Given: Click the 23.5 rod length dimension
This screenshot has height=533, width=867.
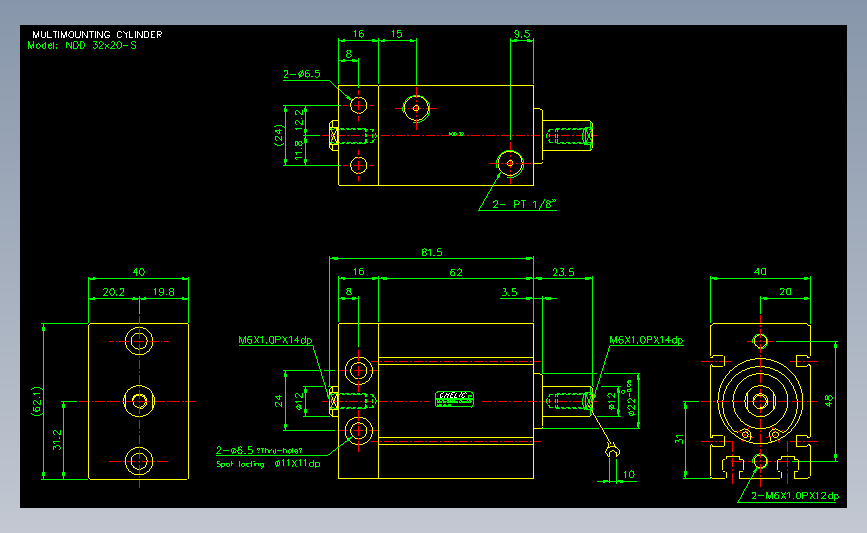Looking at the screenshot, I should point(563,272).
